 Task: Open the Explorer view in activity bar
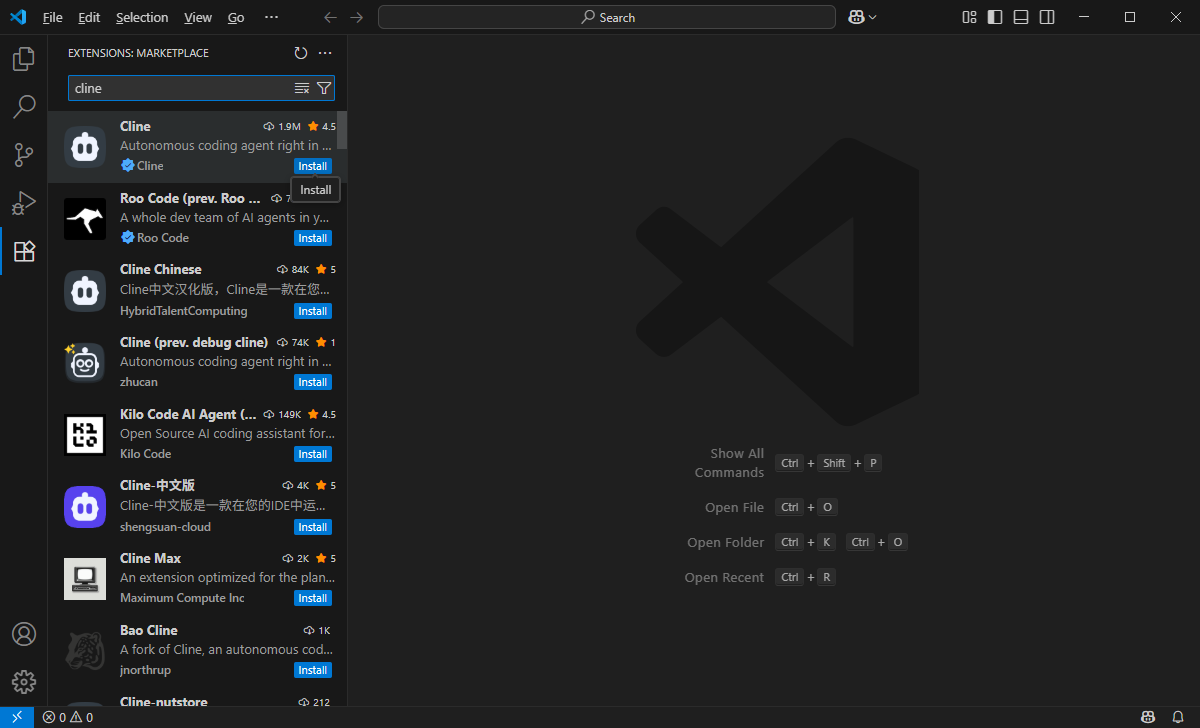coord(23,59)
